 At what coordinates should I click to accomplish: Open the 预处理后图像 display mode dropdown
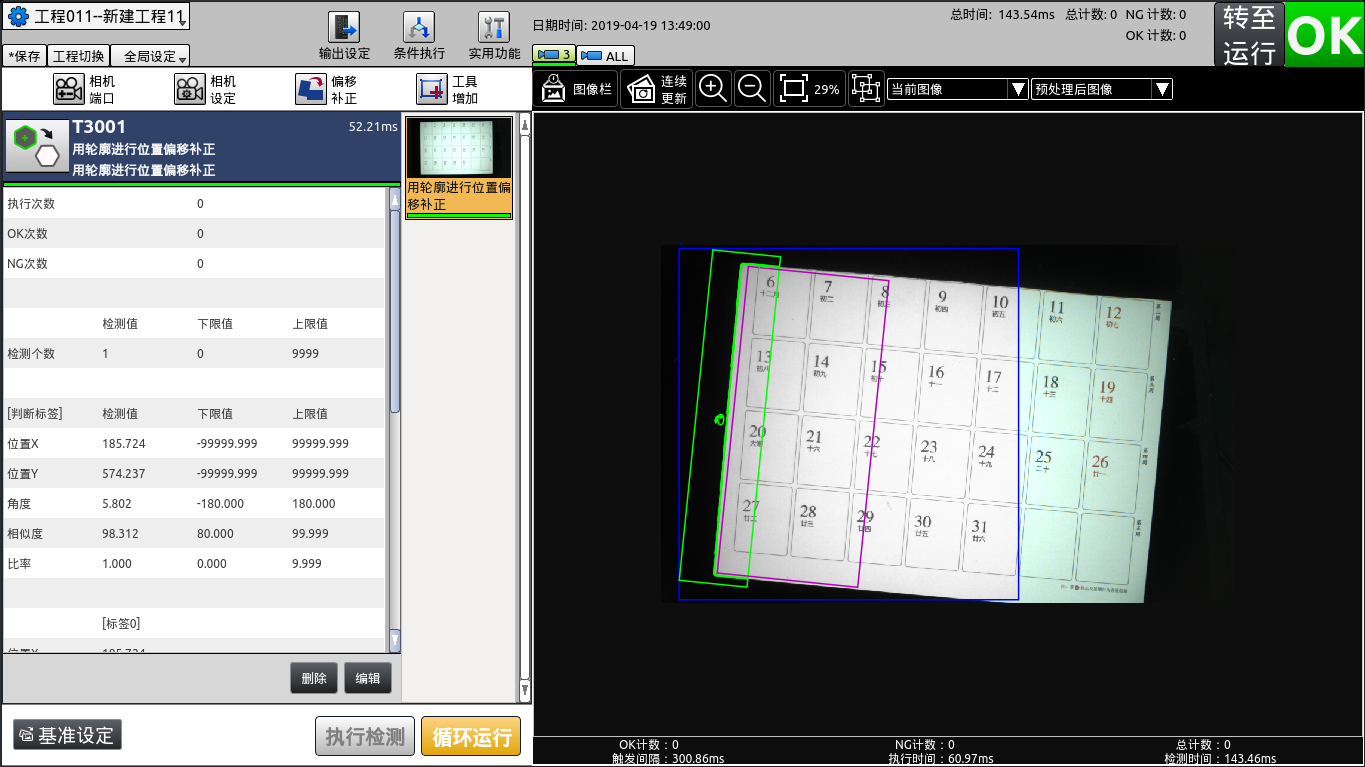point(1102,89)
